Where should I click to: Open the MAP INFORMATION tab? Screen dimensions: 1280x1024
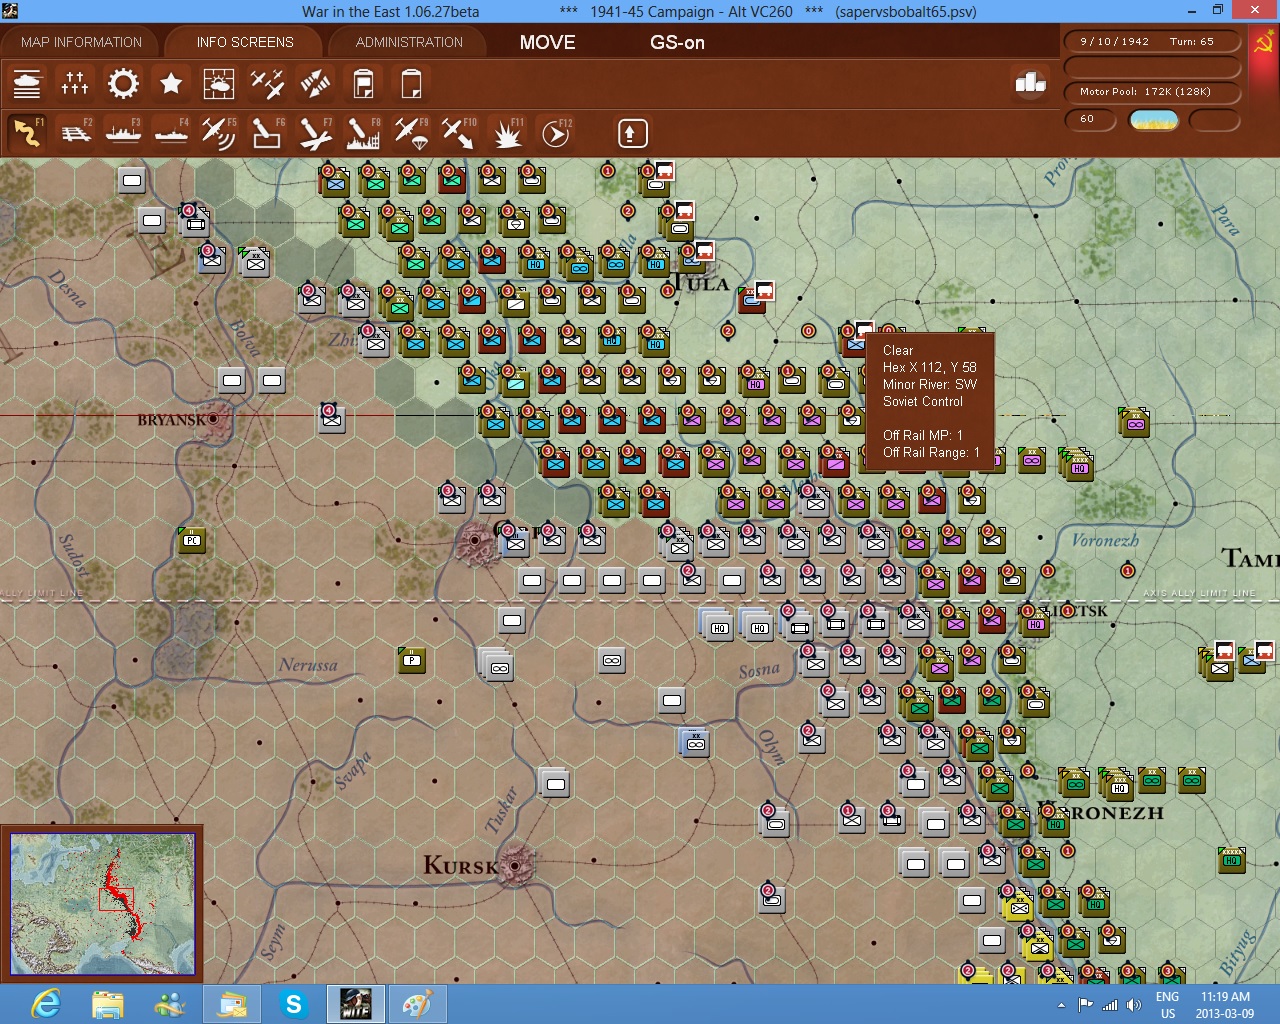coord(81,42)
